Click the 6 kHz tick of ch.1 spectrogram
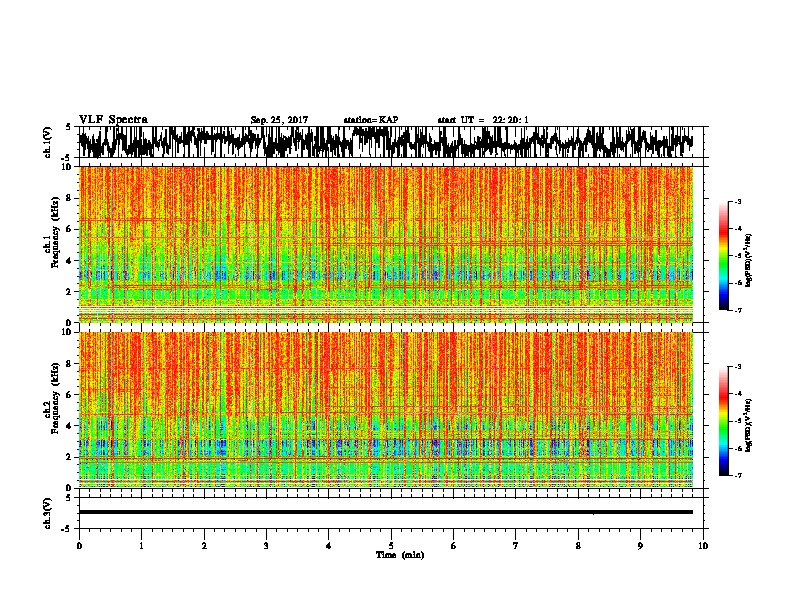792x612 pixels. pyautogui.click(x=70, y=229)
